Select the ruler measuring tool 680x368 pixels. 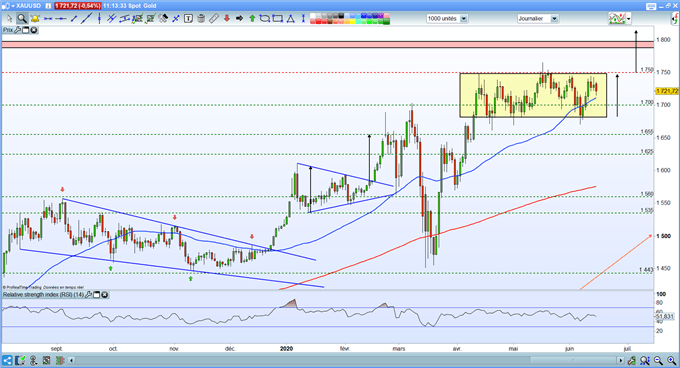coord(214,19)
